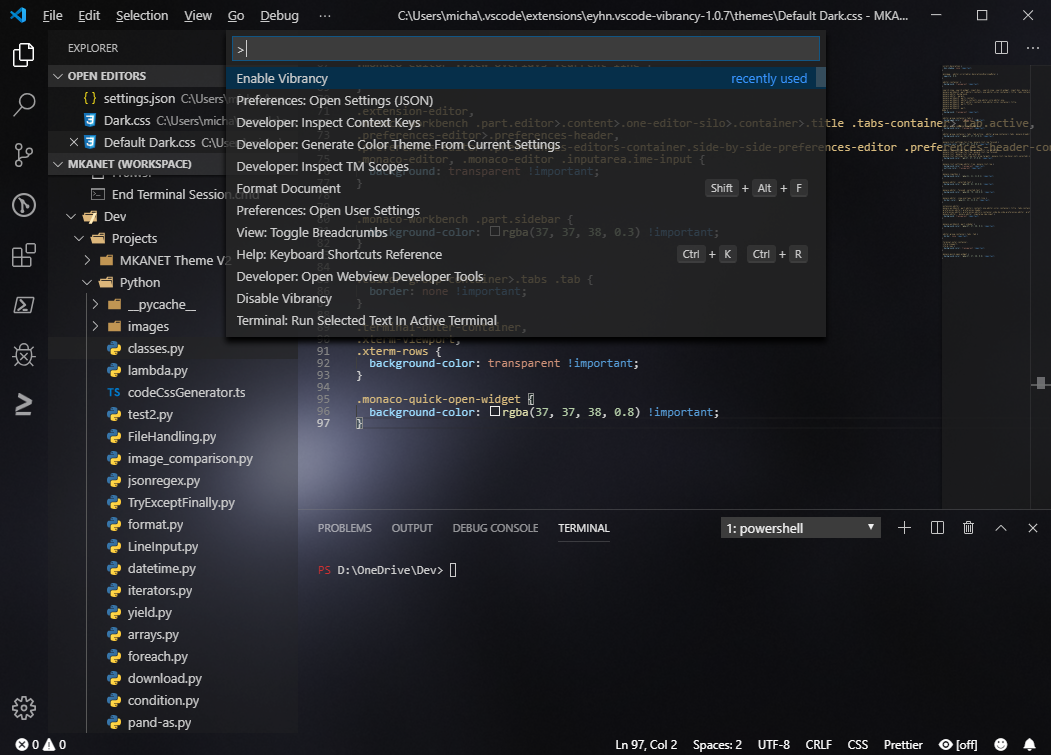Open the Source Control view

click(23, 155)
